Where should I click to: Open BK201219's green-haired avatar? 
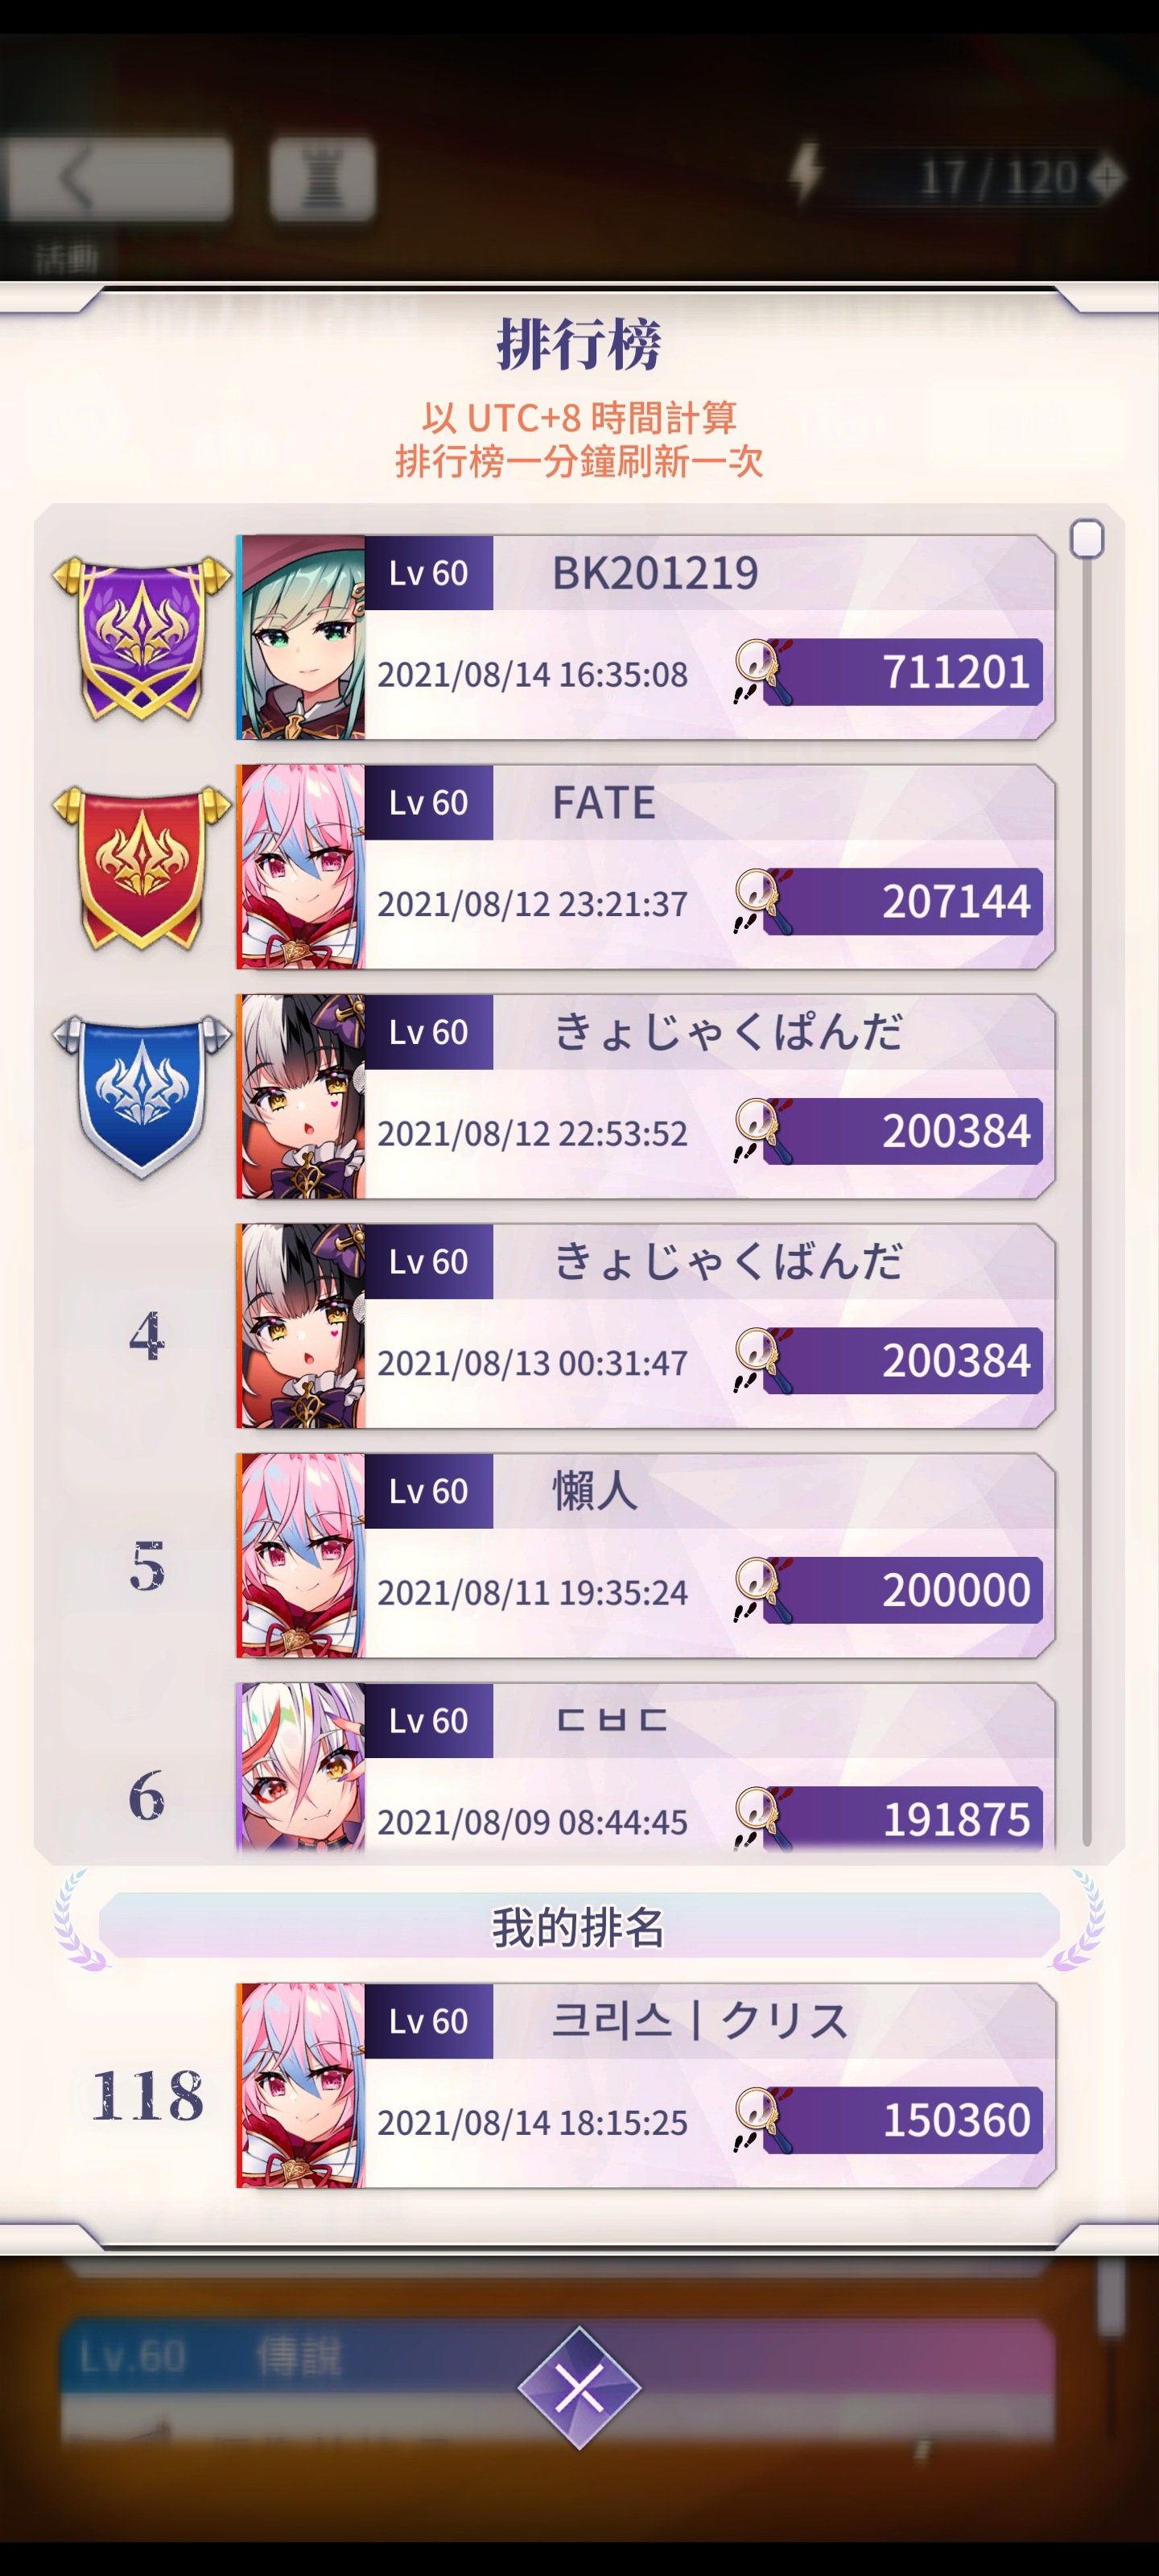click(x=301, y=638)
